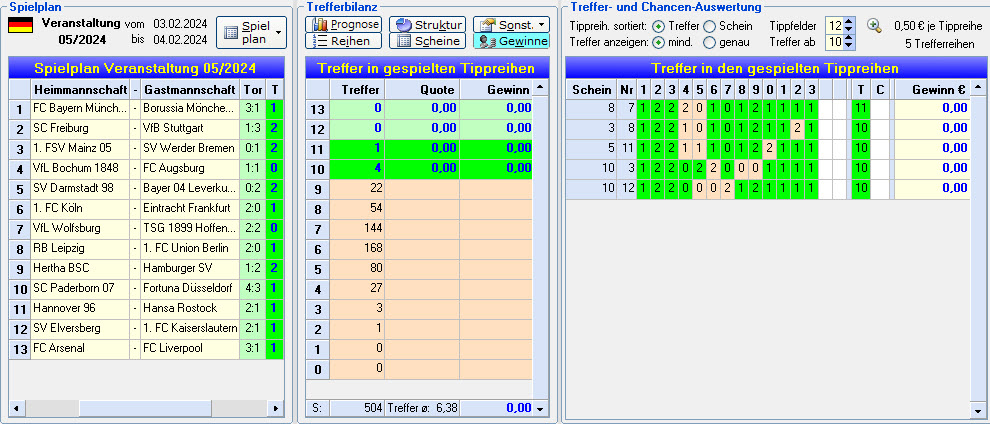Click the Tor column header

coord(253,89)
